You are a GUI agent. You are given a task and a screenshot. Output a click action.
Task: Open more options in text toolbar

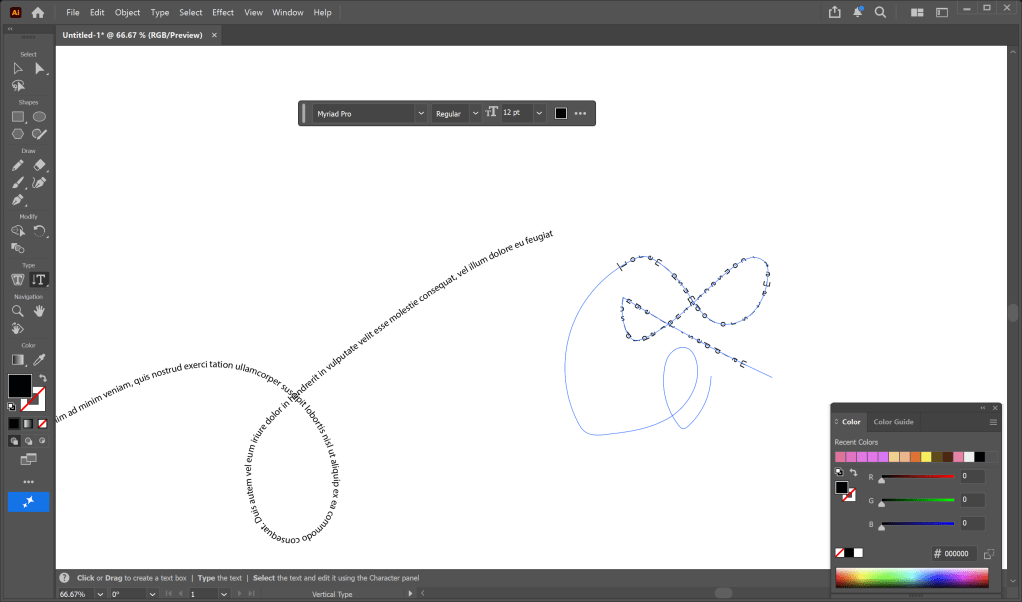click(580, 113)
